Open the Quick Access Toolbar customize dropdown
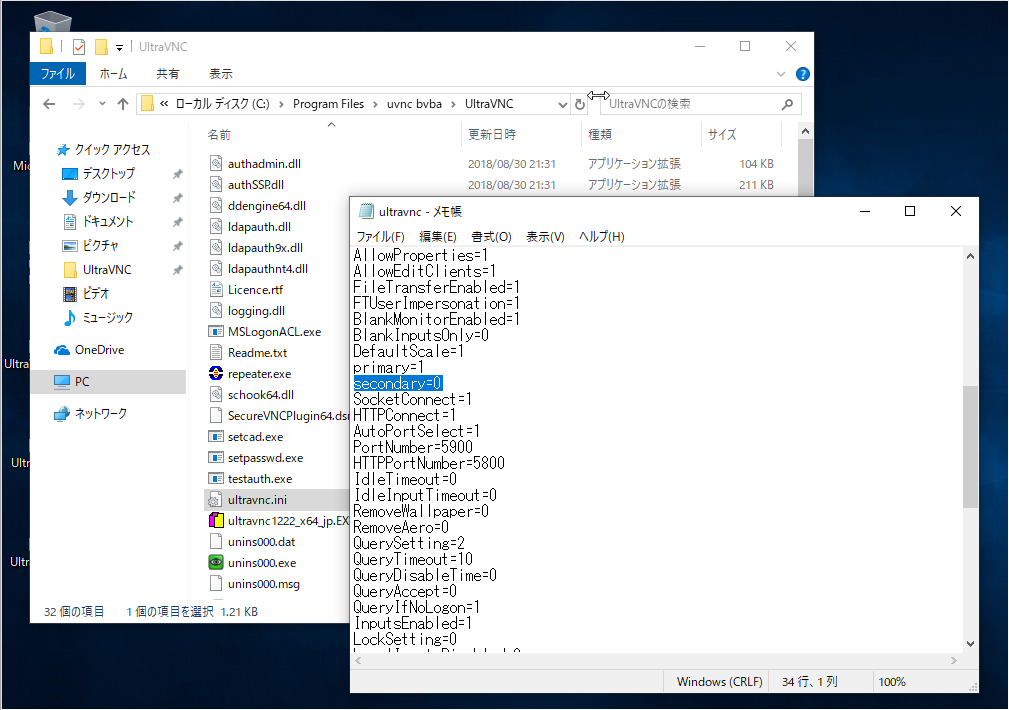Screen dimensions: 1009x710 click(x=120, y=47)
